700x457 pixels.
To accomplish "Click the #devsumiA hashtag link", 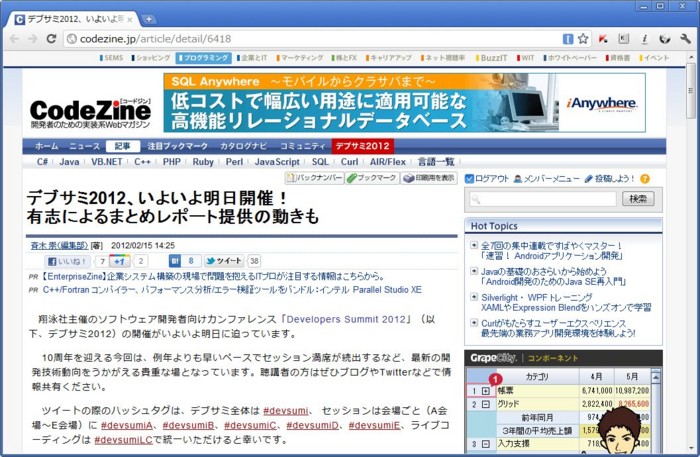I will [127, 425].
